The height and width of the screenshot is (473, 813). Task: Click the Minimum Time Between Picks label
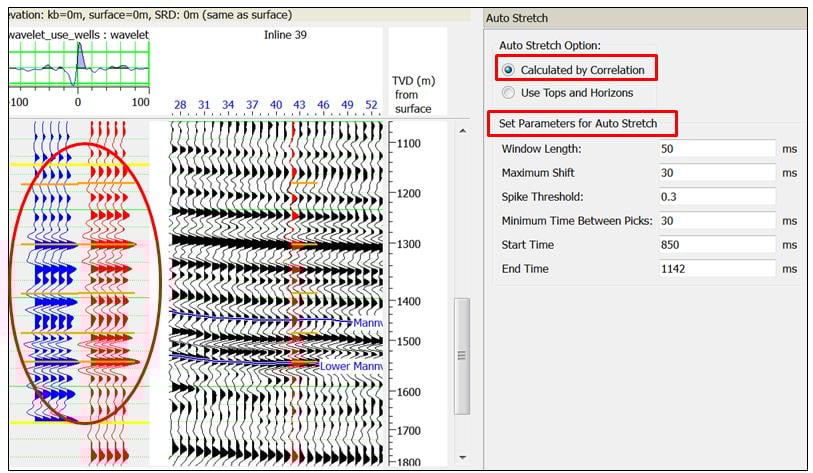click(577, 220)
